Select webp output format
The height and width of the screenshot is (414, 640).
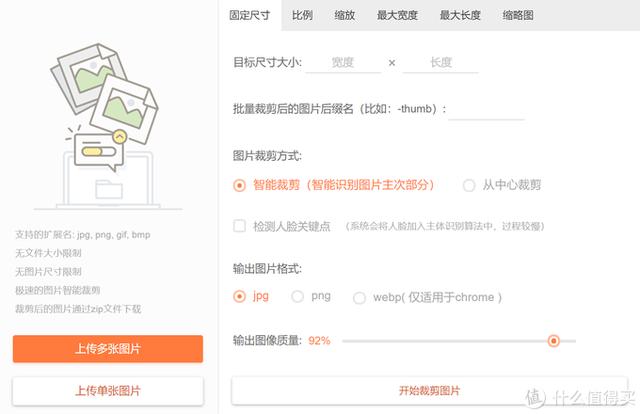[x=359, y=297]
